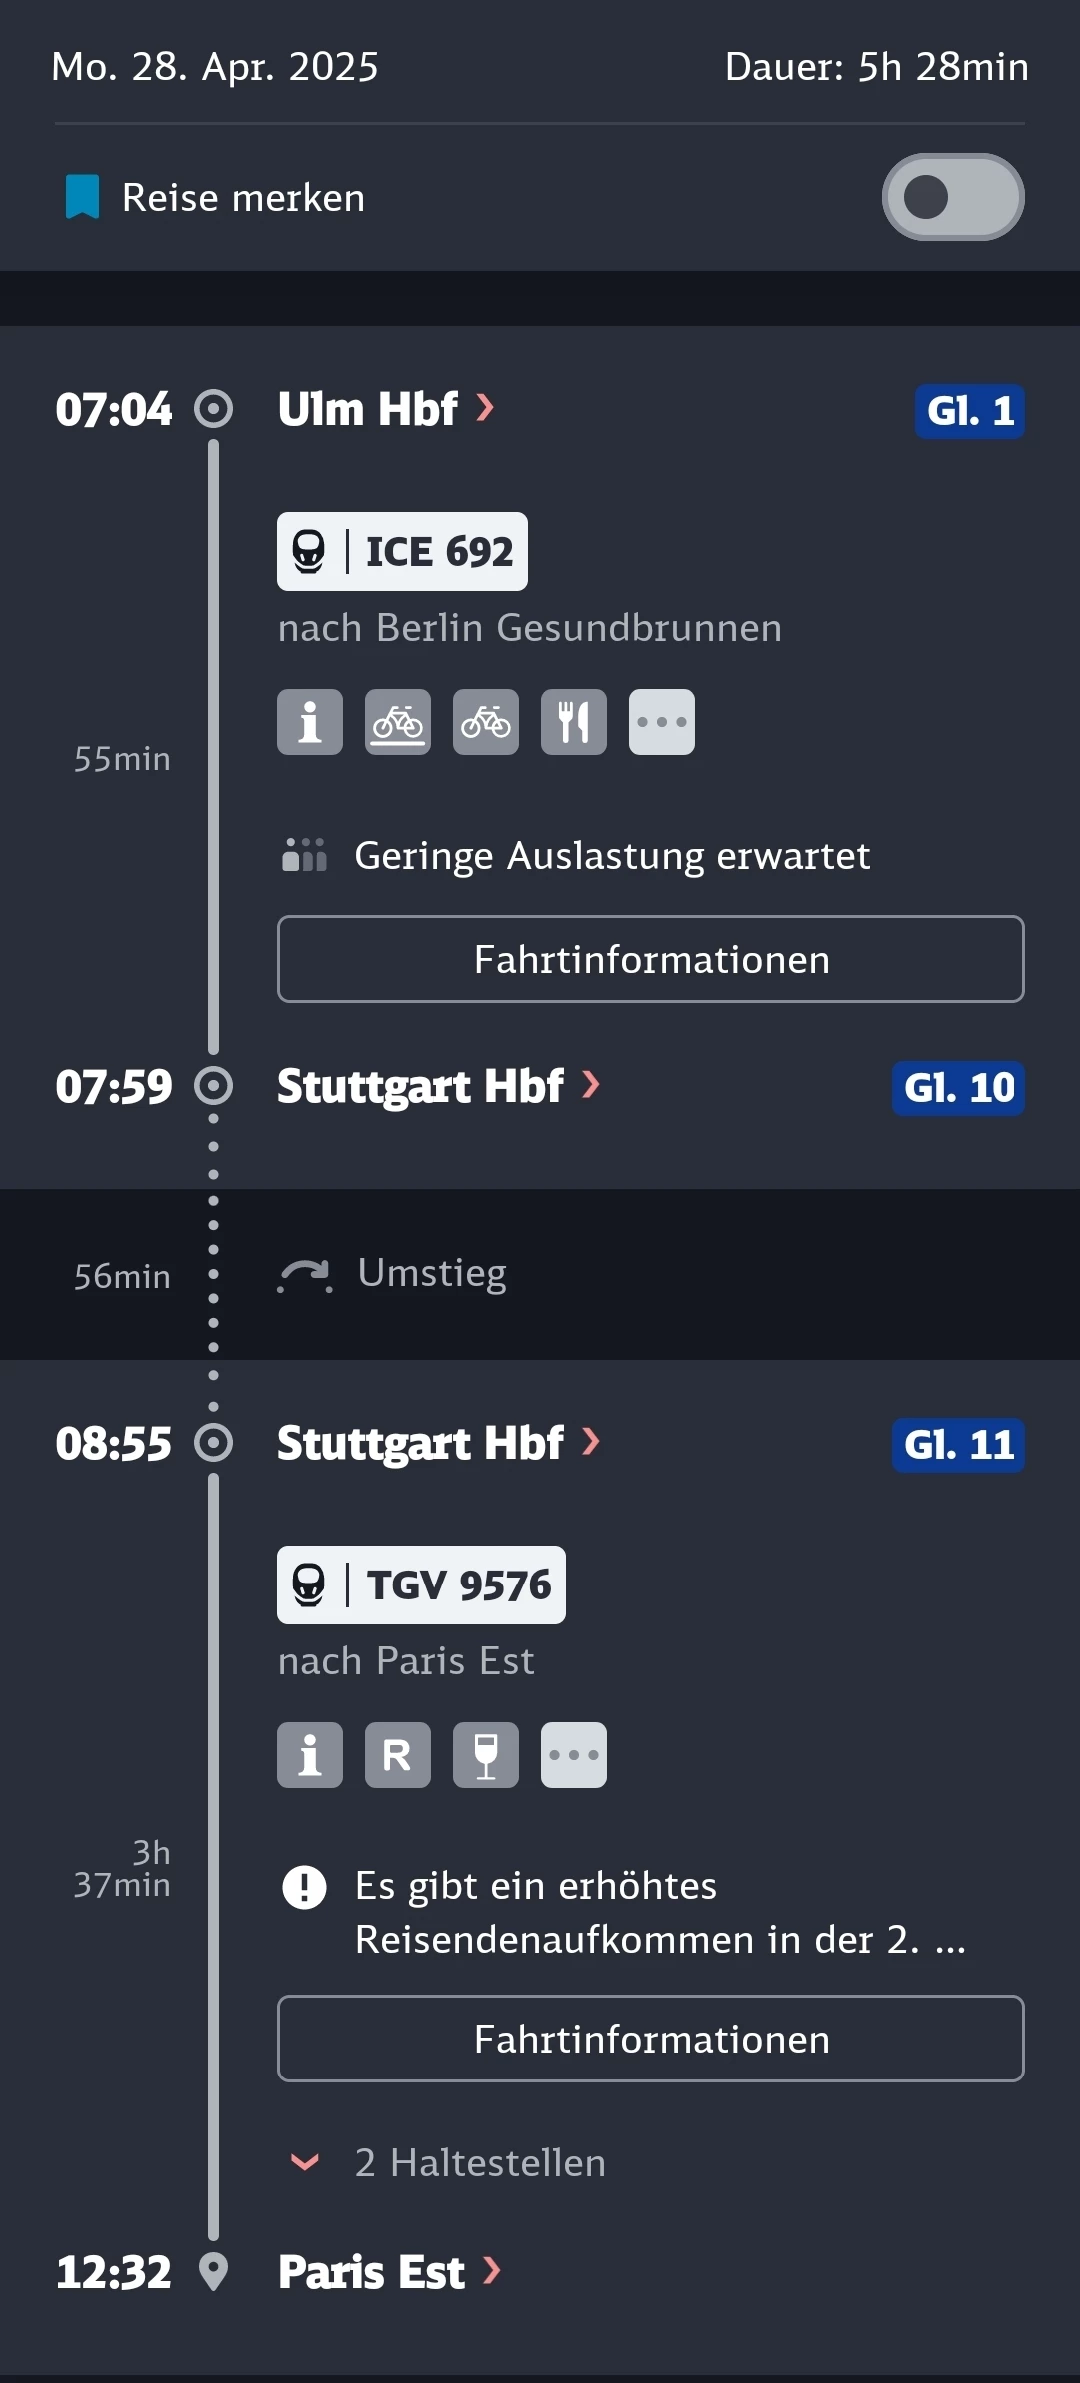Open Ulm Hbf station details
Viewport: 1080px width, 2383px height.
387,409
